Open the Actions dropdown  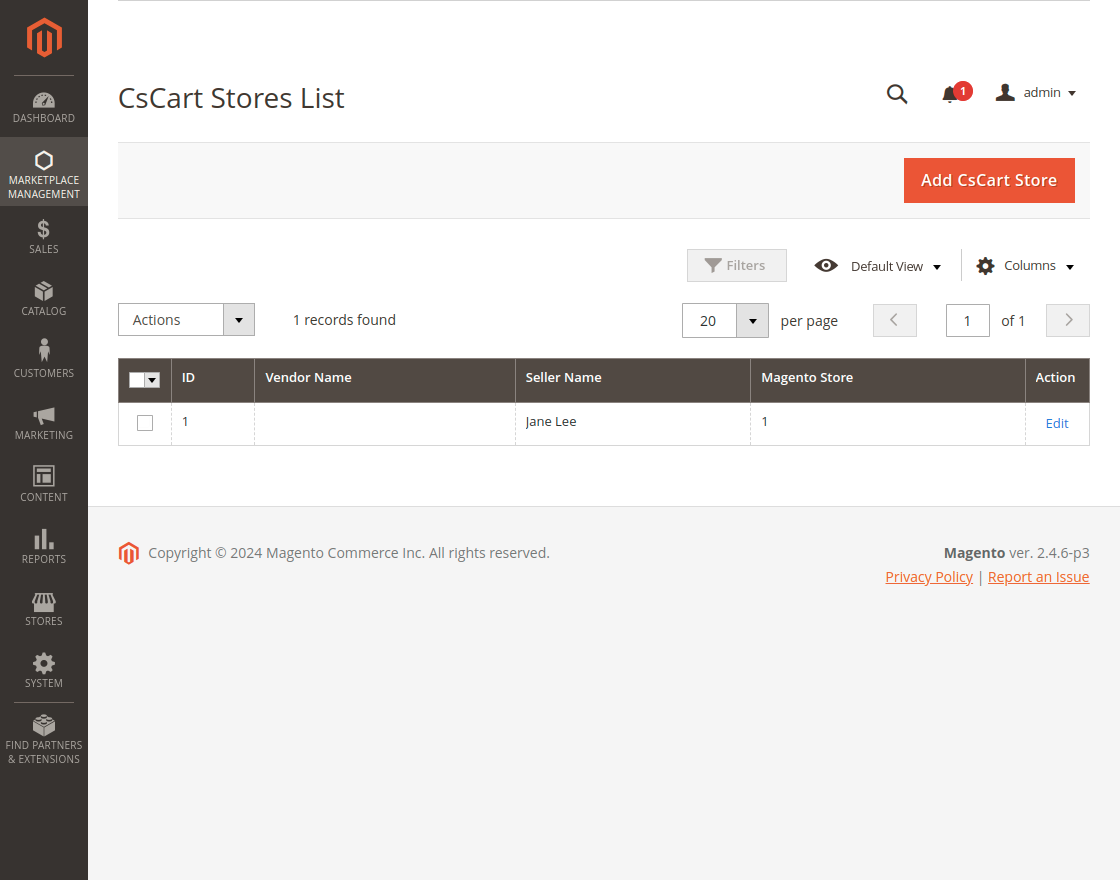[x=186, y=320]
